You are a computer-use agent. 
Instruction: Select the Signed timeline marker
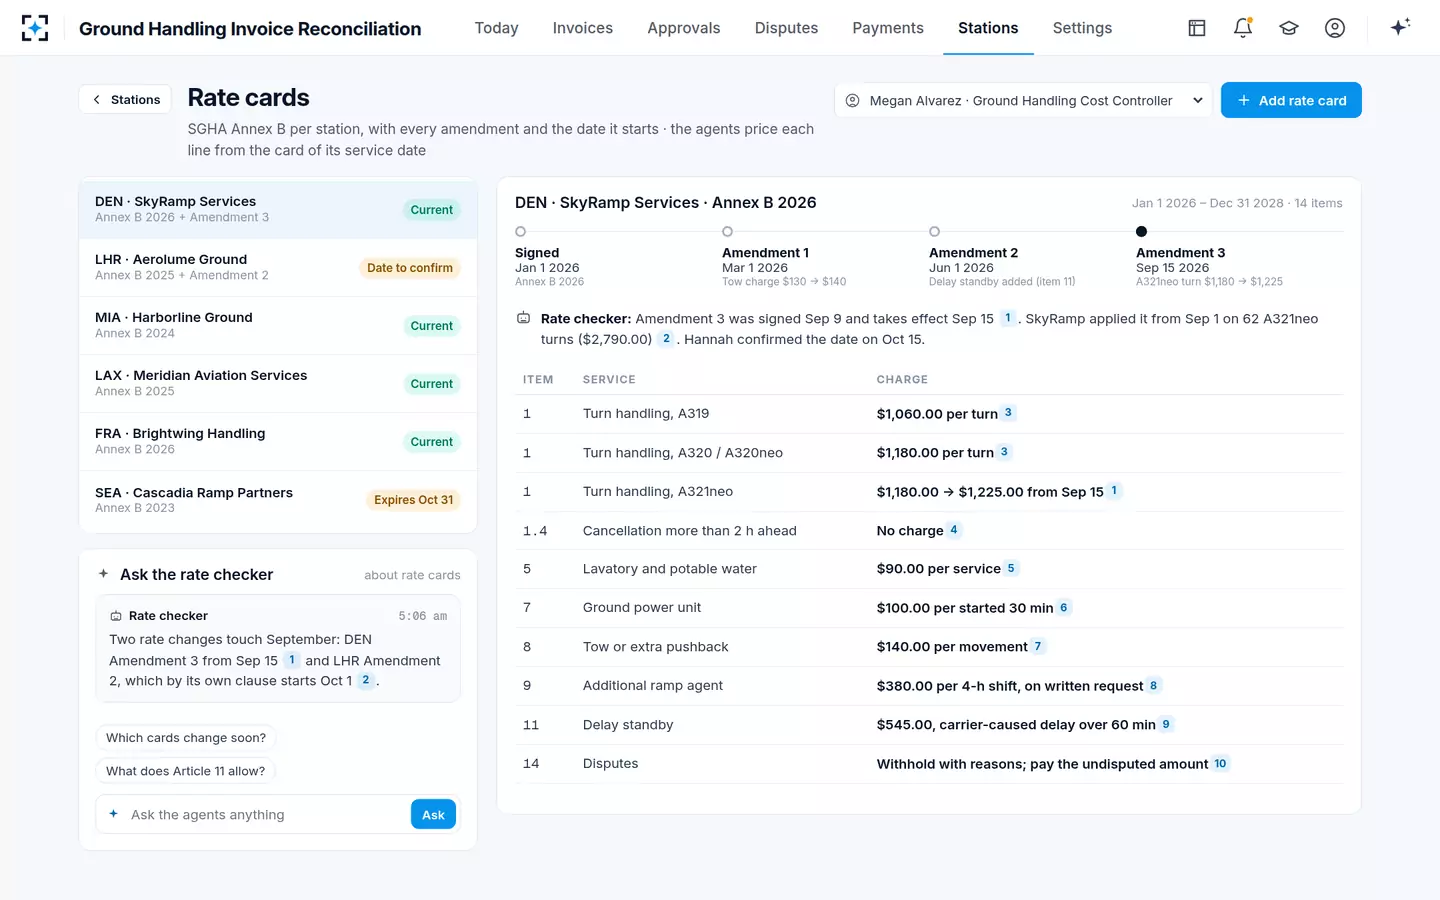point(520,232)
